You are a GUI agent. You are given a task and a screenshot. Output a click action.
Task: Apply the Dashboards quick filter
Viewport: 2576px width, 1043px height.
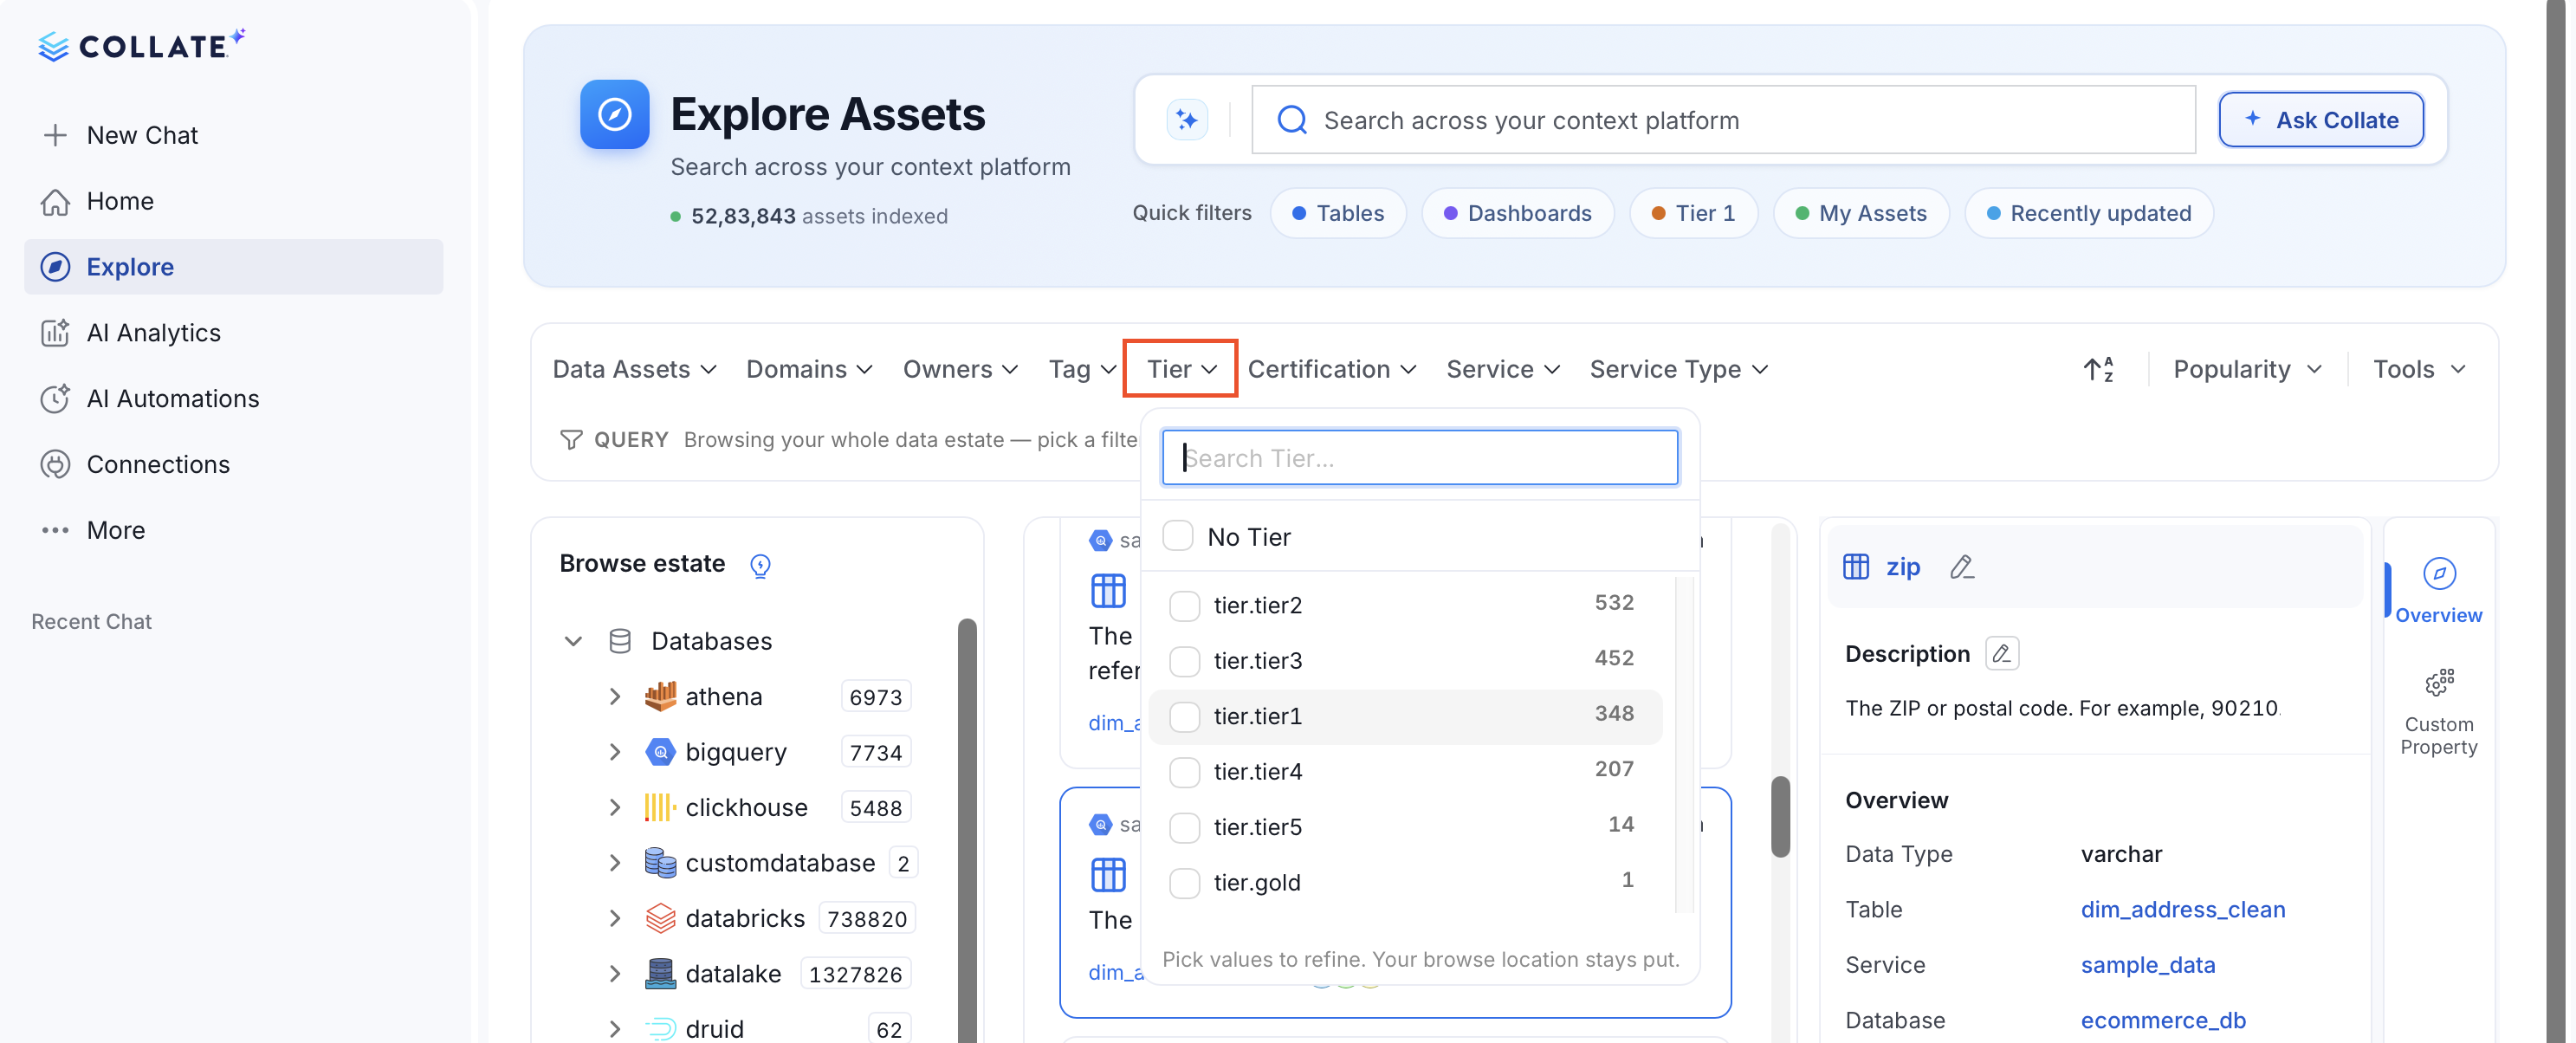pos(1517,213)
